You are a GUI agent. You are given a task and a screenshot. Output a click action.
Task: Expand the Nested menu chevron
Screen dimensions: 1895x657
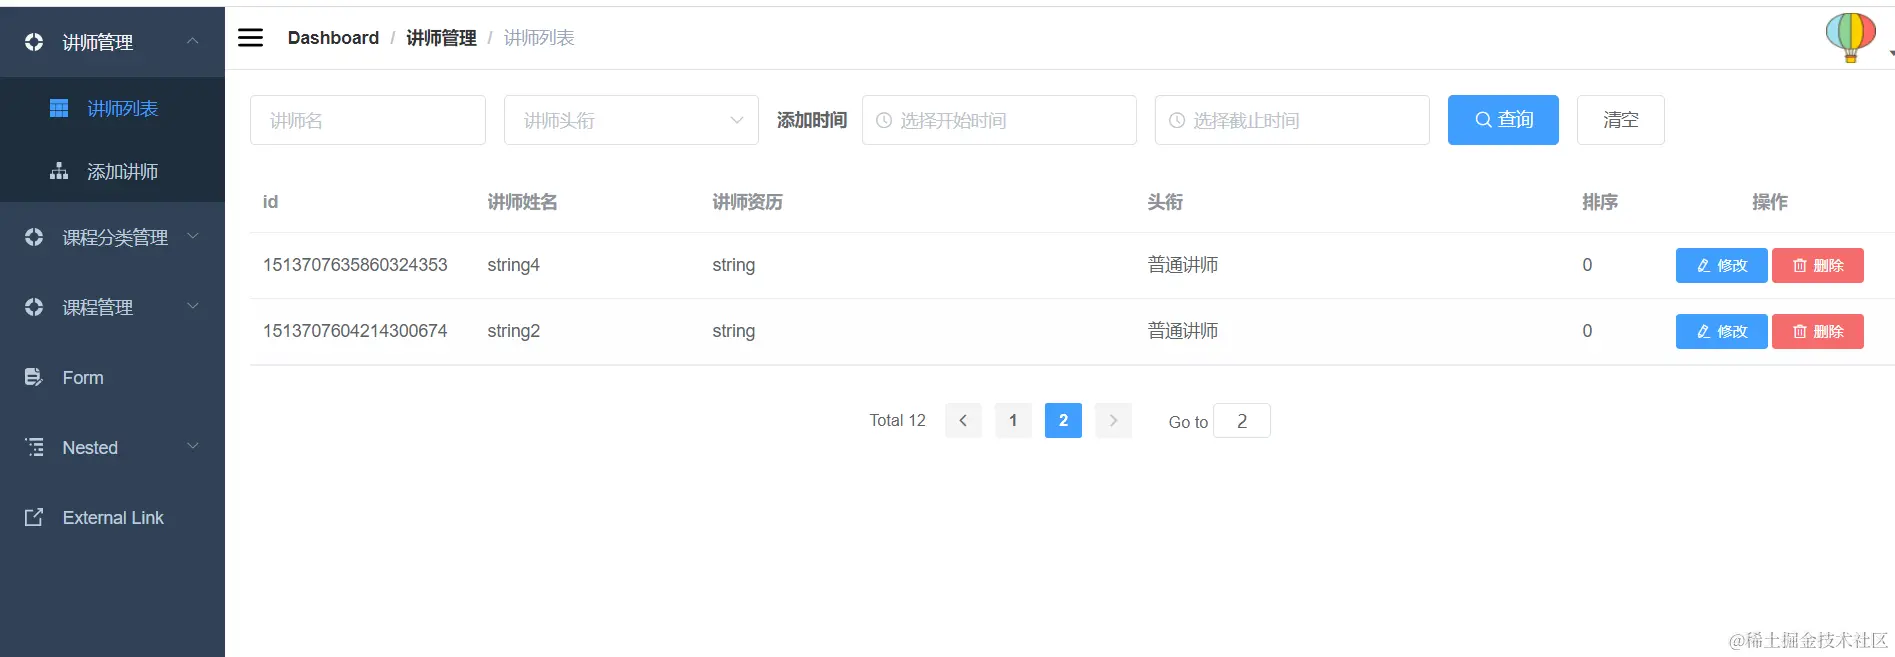coord(193,446)
